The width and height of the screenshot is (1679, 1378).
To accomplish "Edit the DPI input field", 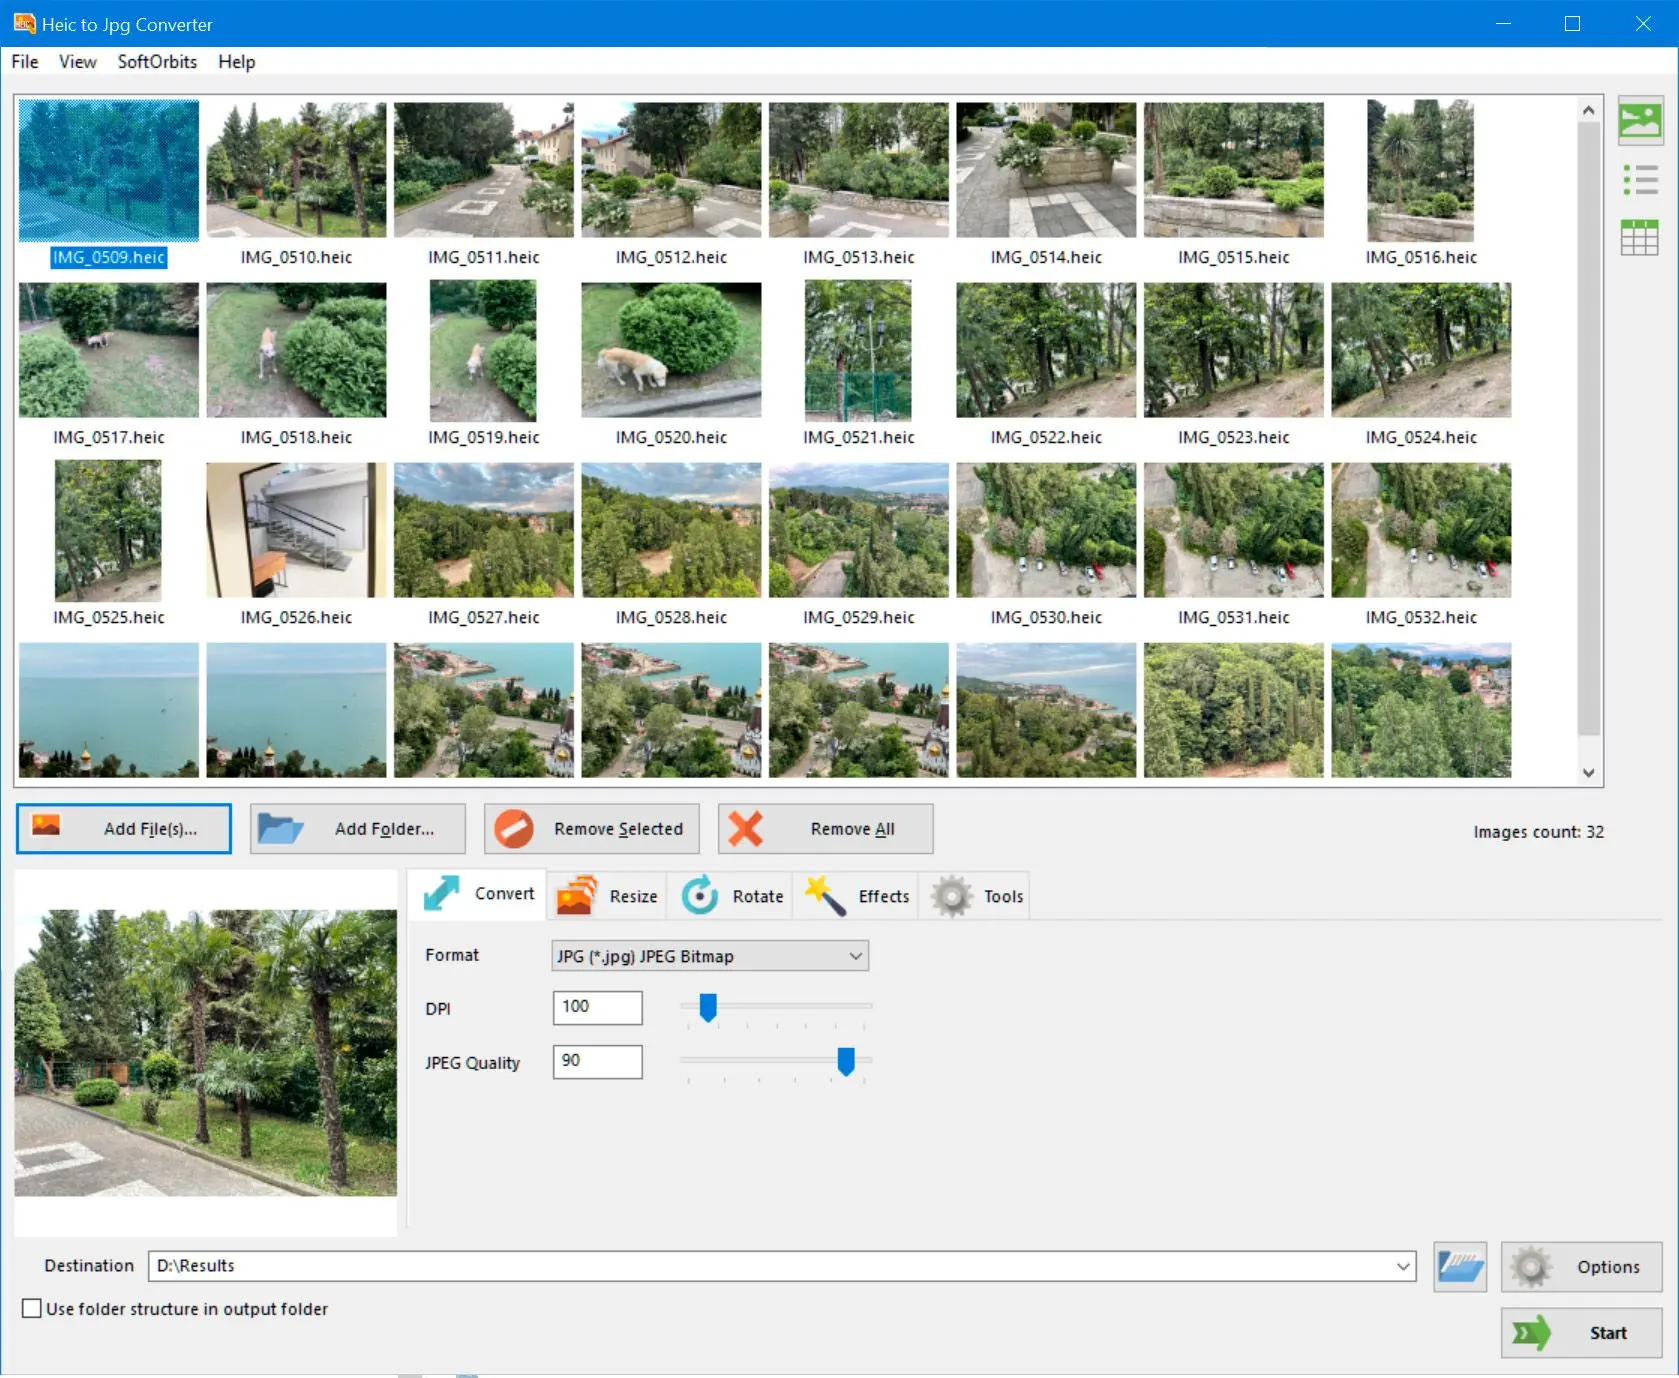I will (597, 1008).
